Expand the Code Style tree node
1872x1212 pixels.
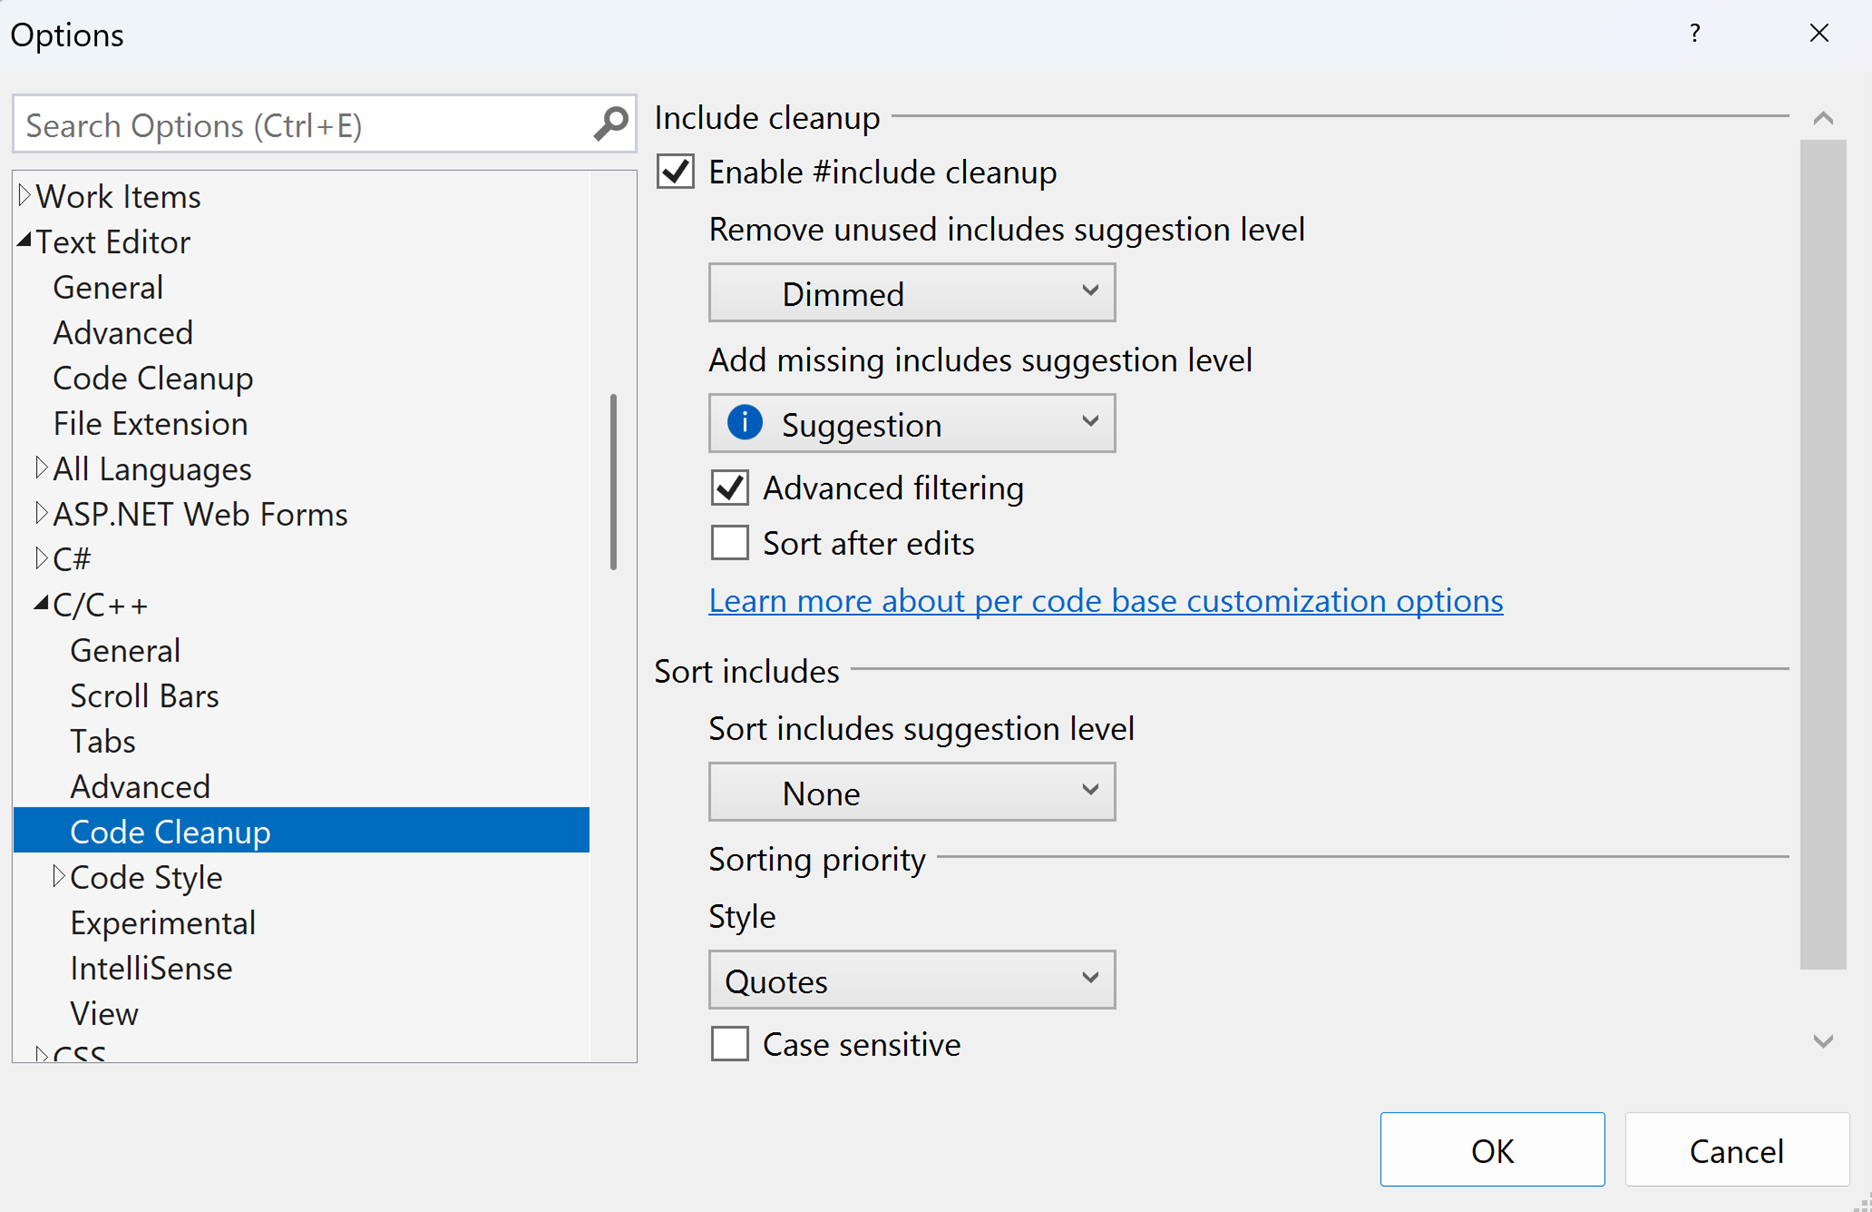coord(58,877)
